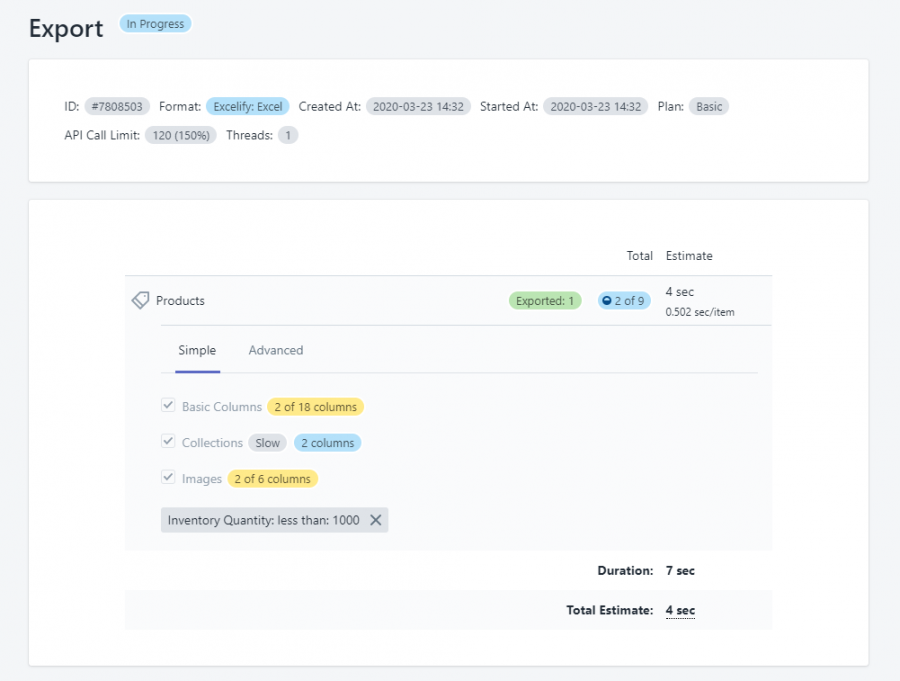Click the 2 of 18 columns badge
The width and height of the screenshot is (900, 681).
tap(315, 406)
